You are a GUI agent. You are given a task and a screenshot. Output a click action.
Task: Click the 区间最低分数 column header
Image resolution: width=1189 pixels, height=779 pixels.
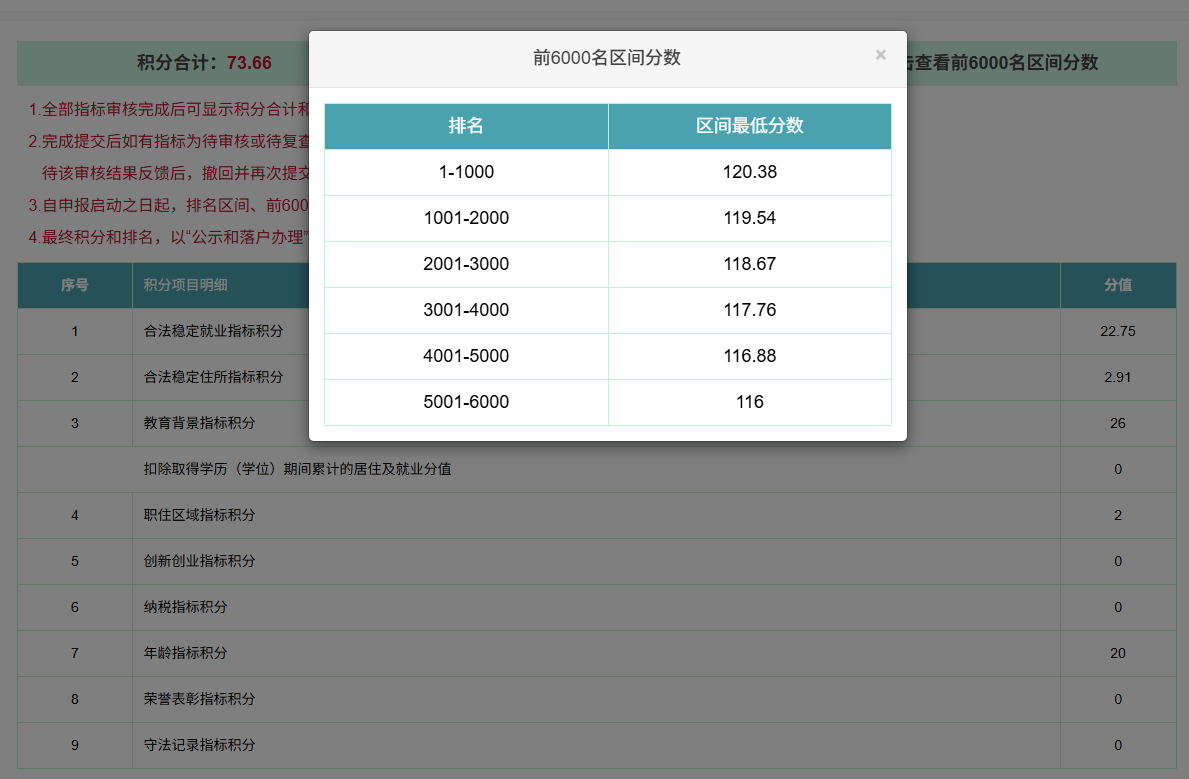pyautogui.click(x=749, y=126)
